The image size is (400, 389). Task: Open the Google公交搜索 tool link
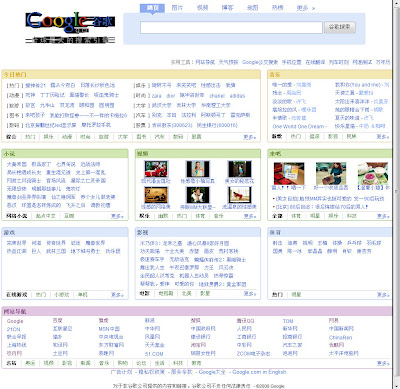pos(260,62)
